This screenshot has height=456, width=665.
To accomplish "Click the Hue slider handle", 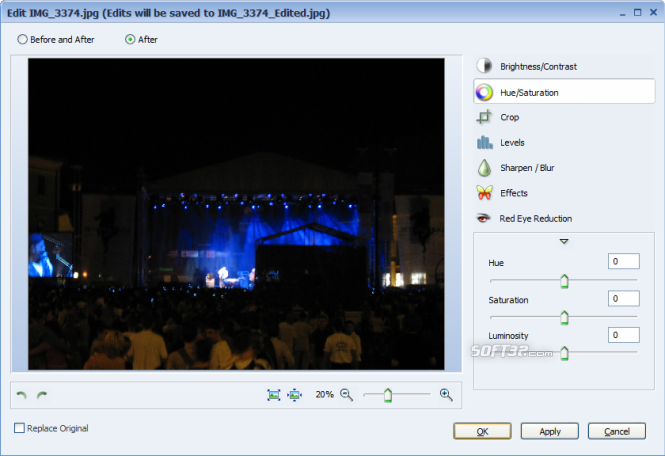I will 564,281.
